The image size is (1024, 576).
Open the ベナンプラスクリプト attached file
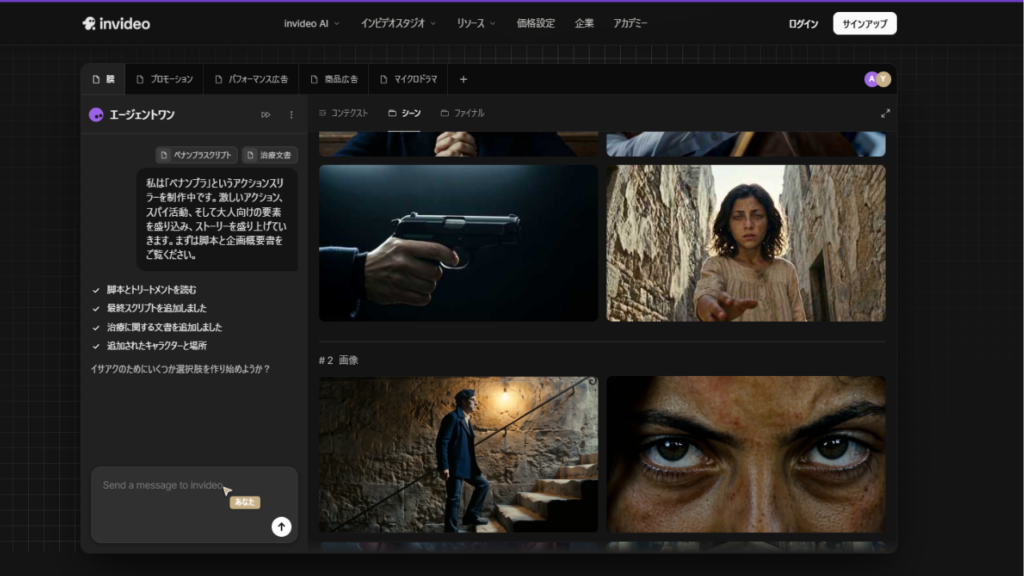pyautogui.click(x=196, y=155)
